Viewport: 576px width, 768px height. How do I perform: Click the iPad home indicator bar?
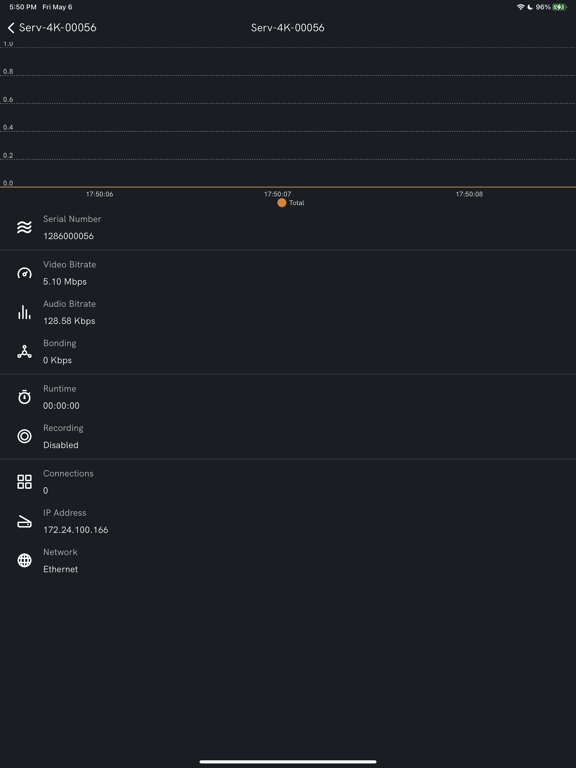pos(288,762)
